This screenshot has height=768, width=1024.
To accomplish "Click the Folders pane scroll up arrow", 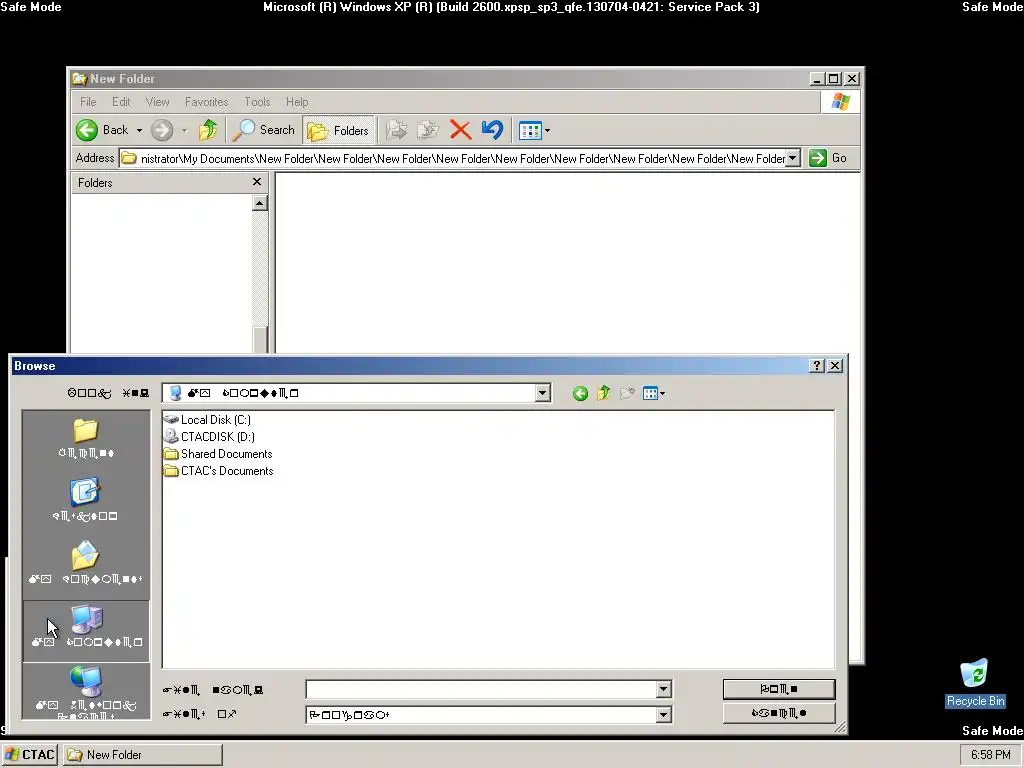I will [259, 204].
